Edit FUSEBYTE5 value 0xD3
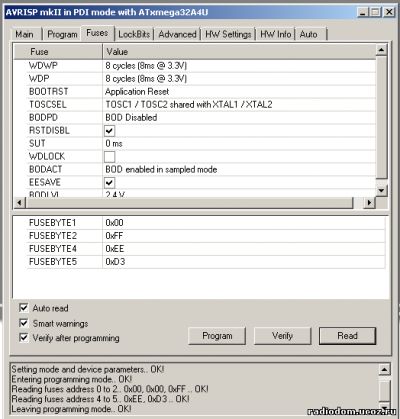This screenshot has height=419, width=400. (244, 262)
